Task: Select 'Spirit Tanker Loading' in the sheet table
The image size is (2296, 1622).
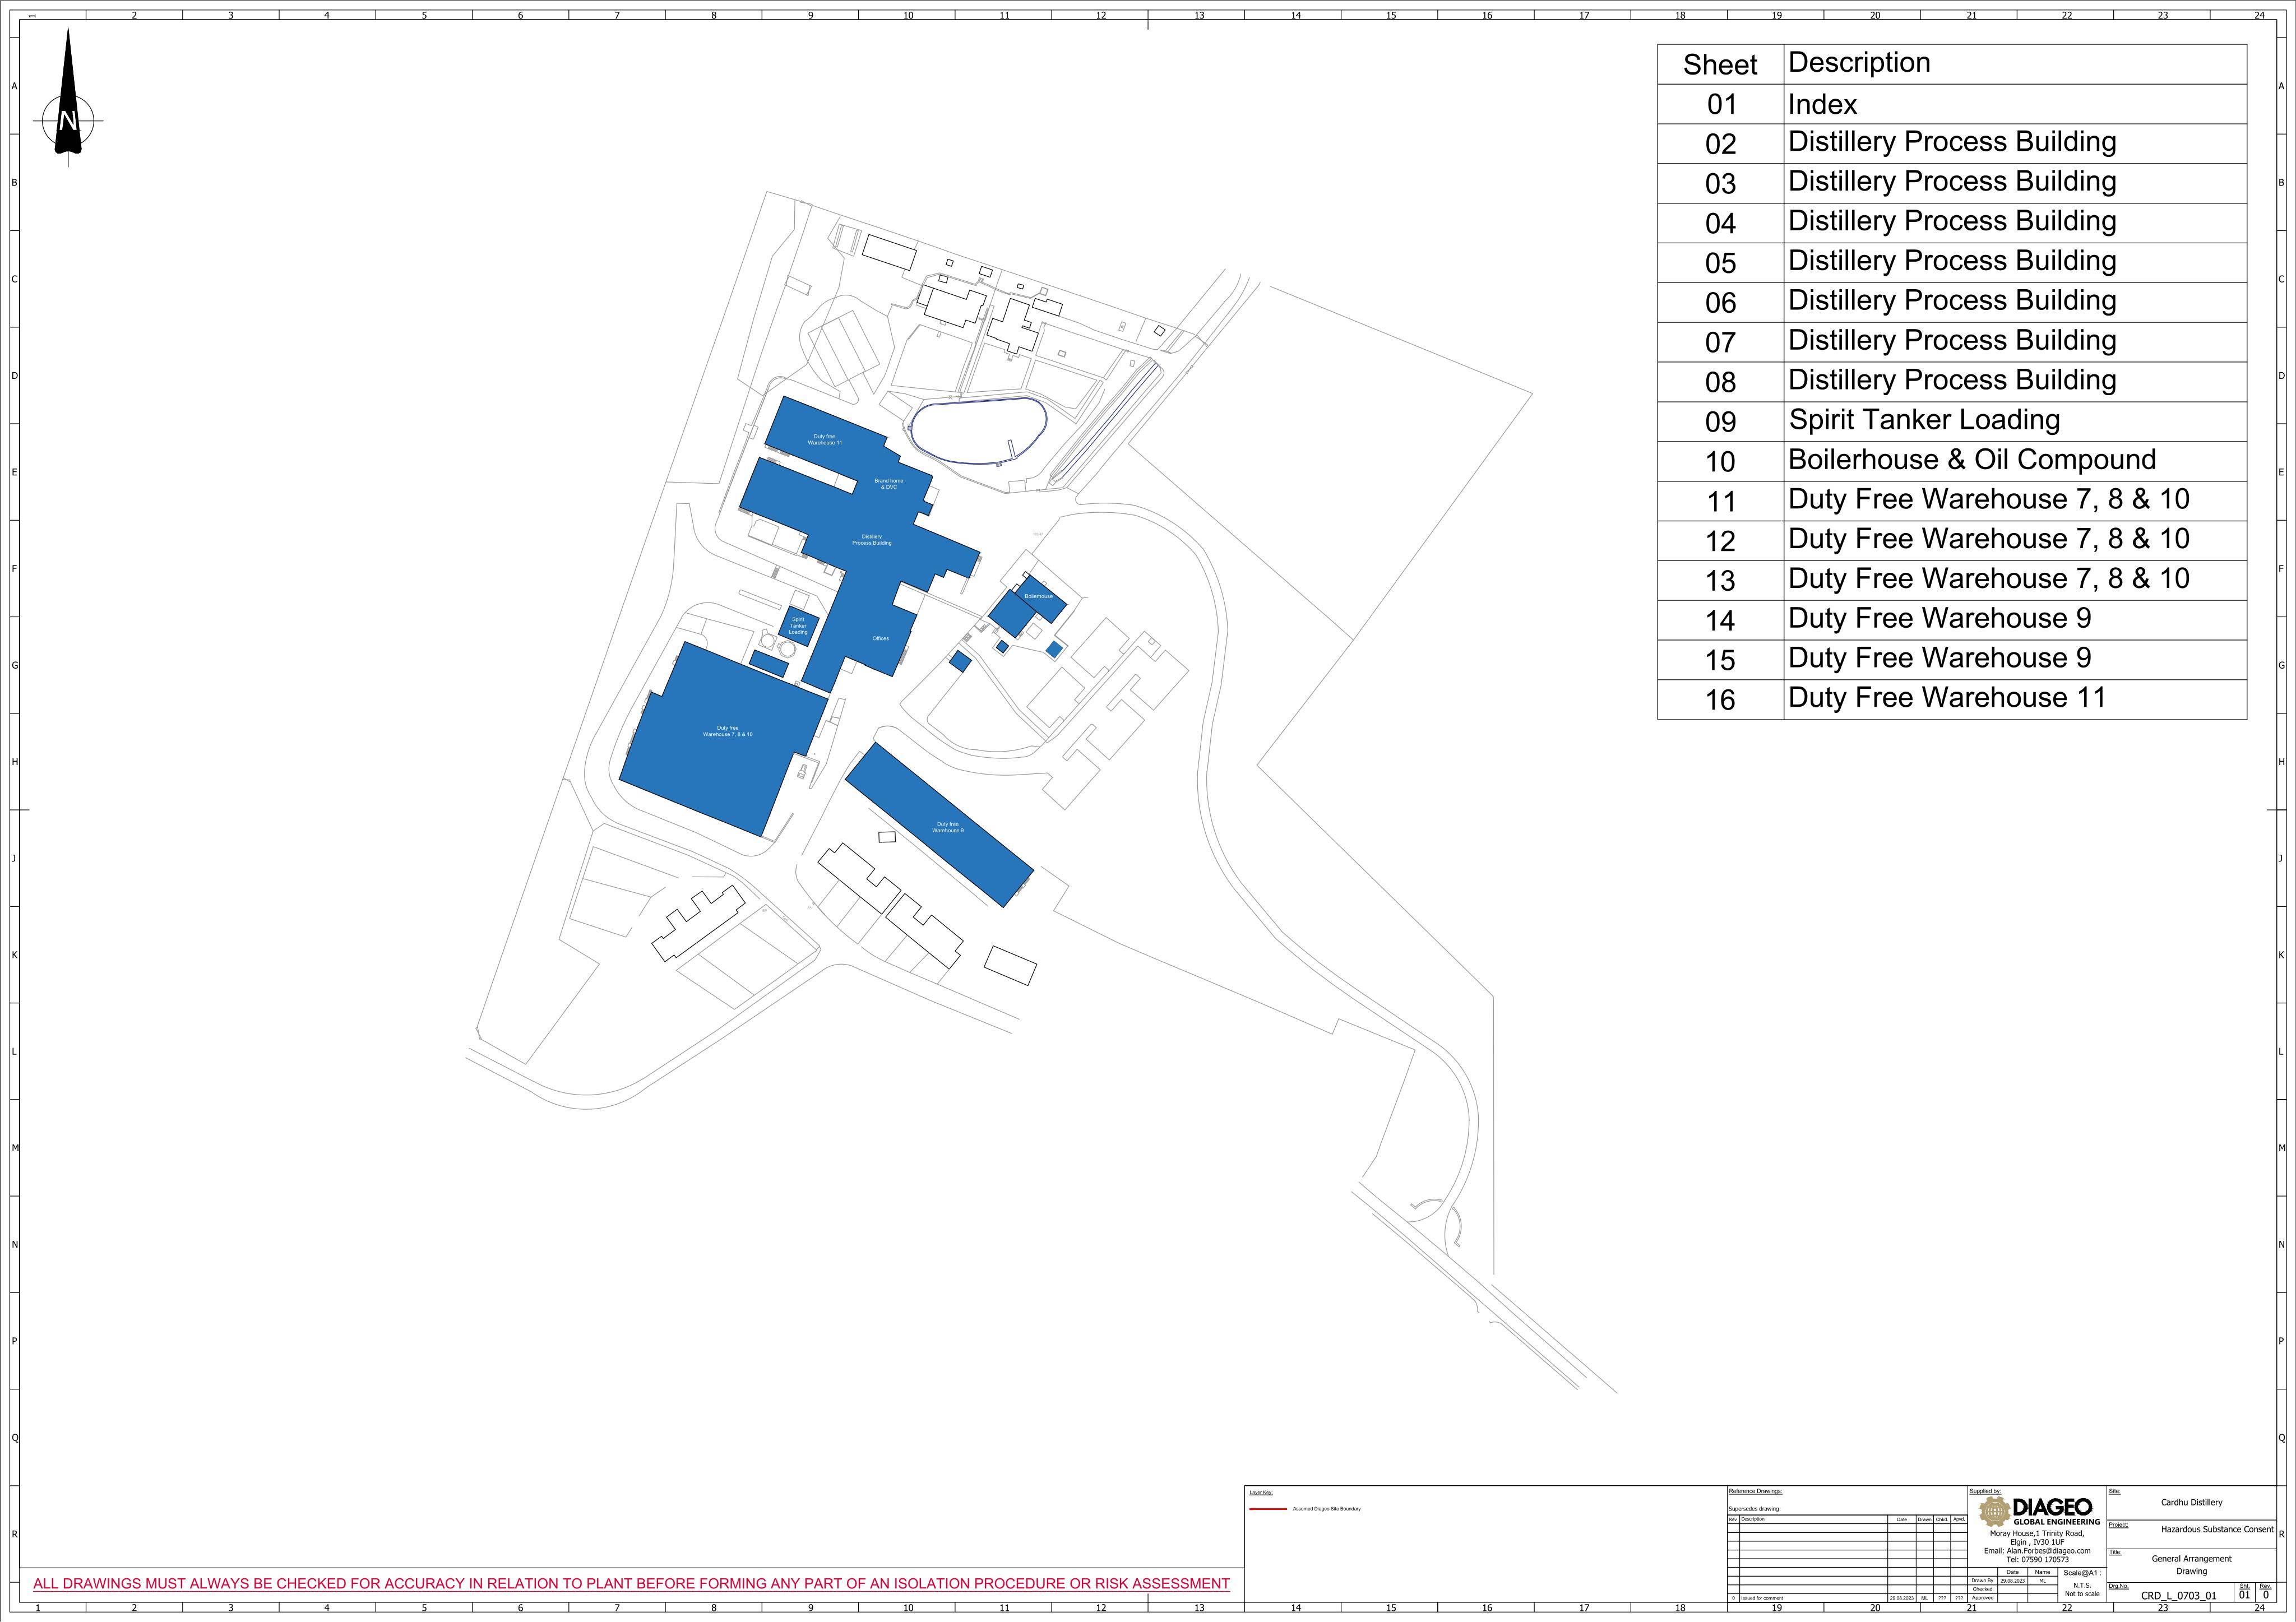Action: point(1924,420)
